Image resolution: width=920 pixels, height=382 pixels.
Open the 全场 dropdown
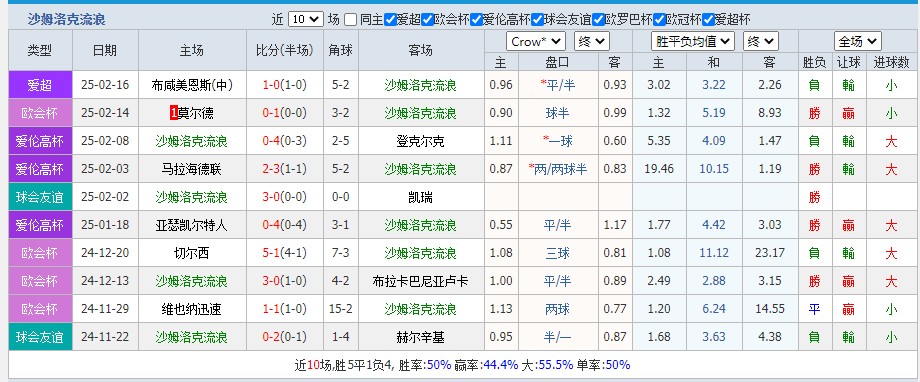[x=858, y=42]
